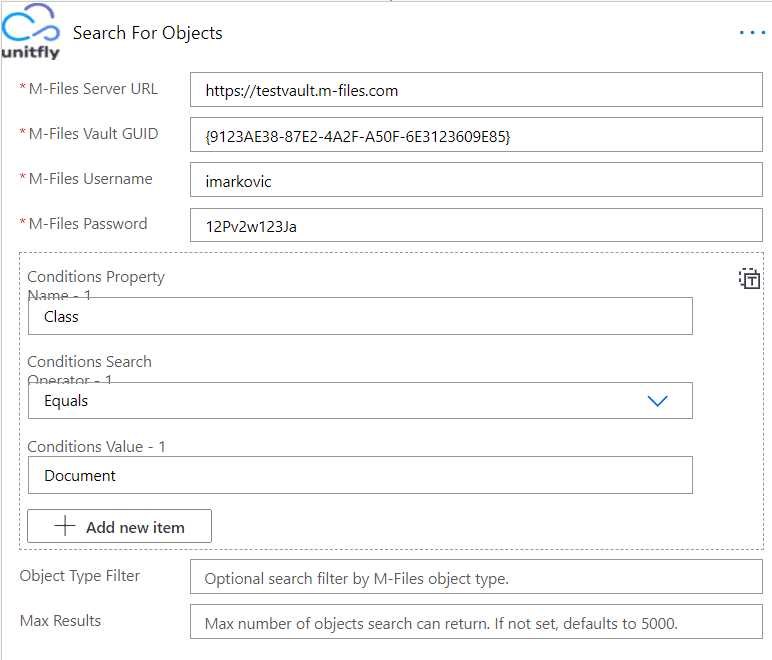Screen dimensions: 772x660
Task: Click the Unitfly cloud logo icon
Action: [31, 31]
